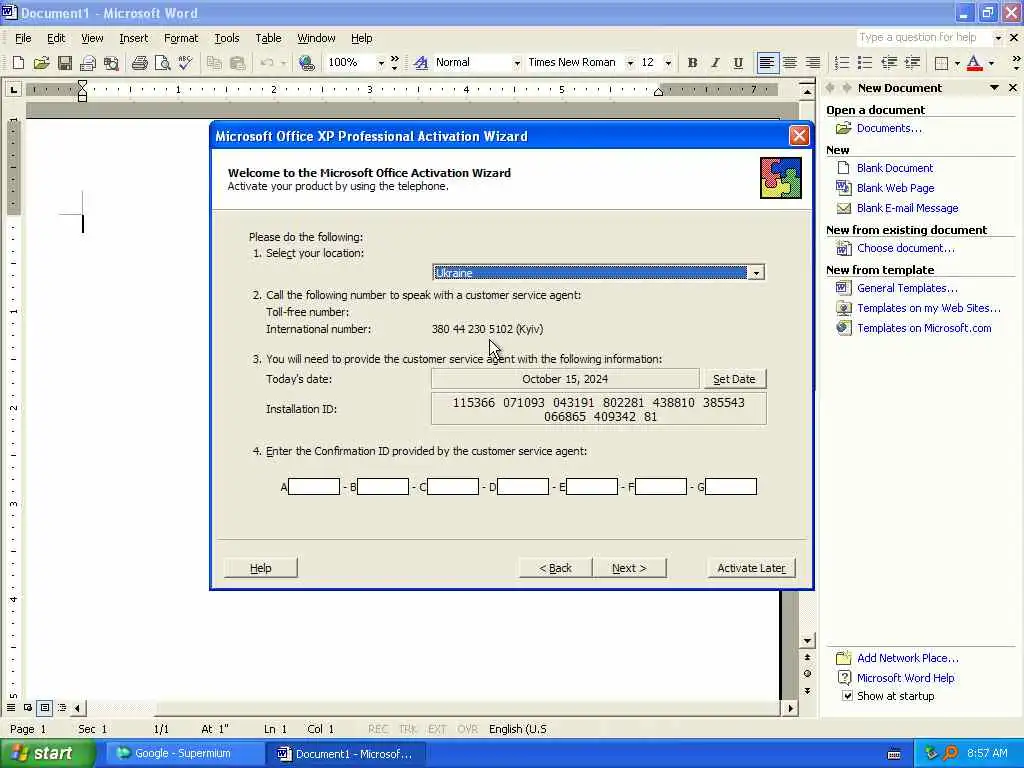
Task: Open the Times New Roman font dropdown
Action: [x=630, y=63]
